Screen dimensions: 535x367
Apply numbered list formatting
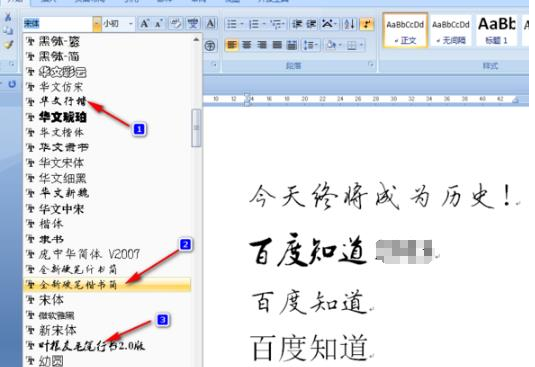pyautogui.click(x=254, y=24)
